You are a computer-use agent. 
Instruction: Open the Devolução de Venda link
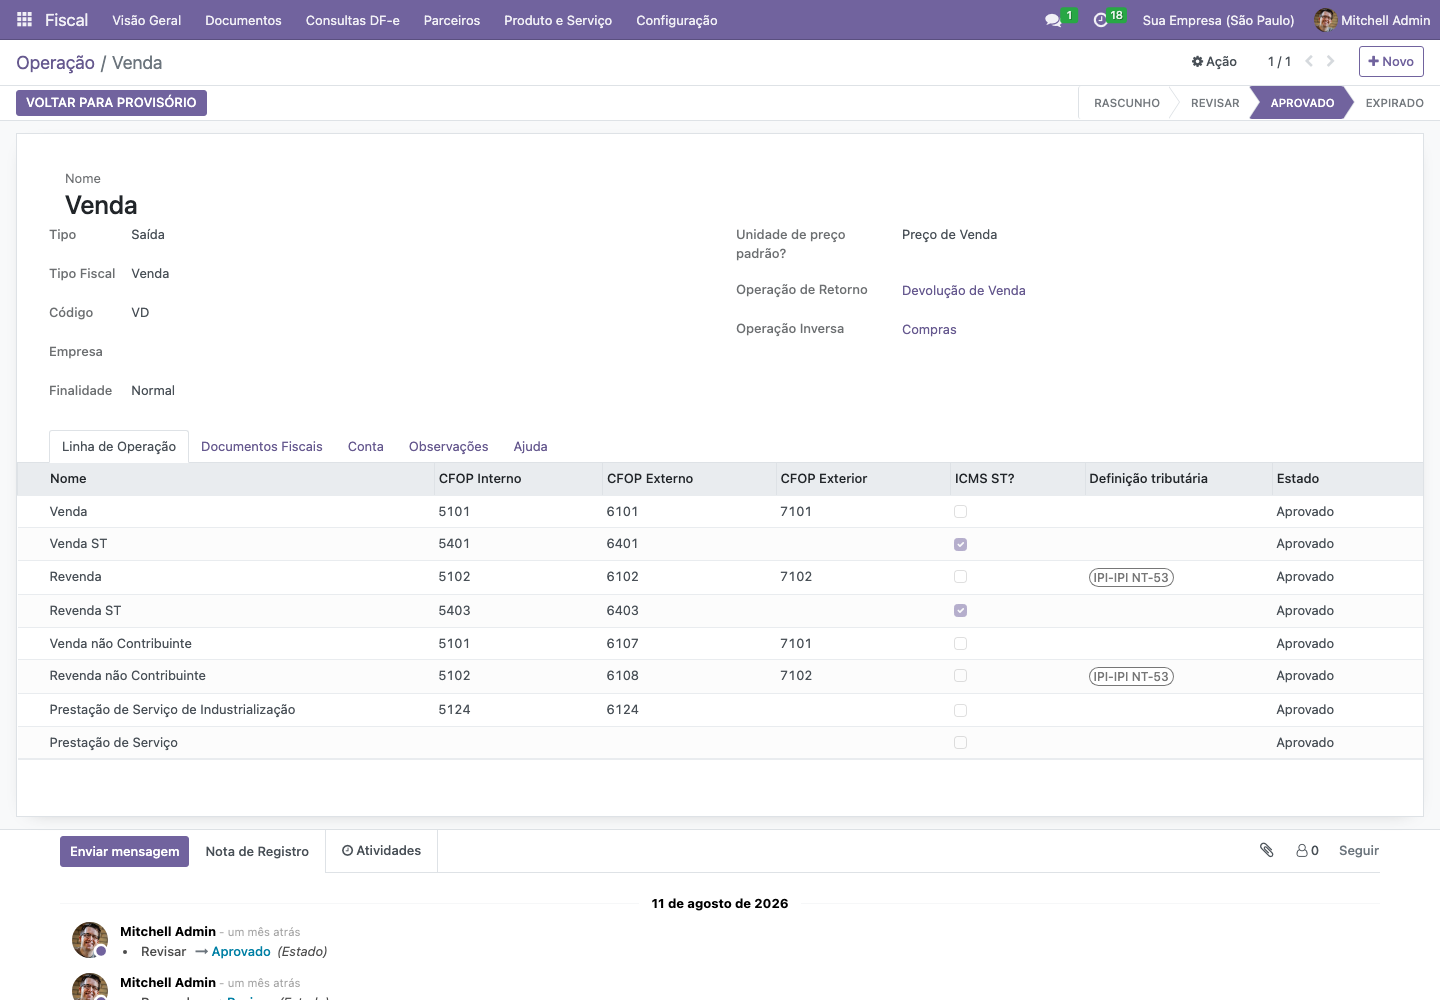click(964, 291)
